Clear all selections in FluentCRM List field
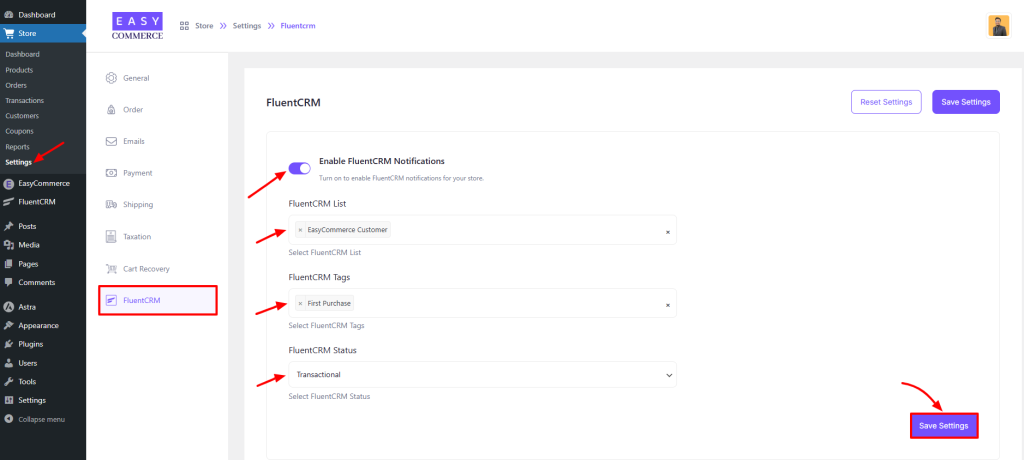The height and width of the screenshot is (460, 1024). point(667,232)
